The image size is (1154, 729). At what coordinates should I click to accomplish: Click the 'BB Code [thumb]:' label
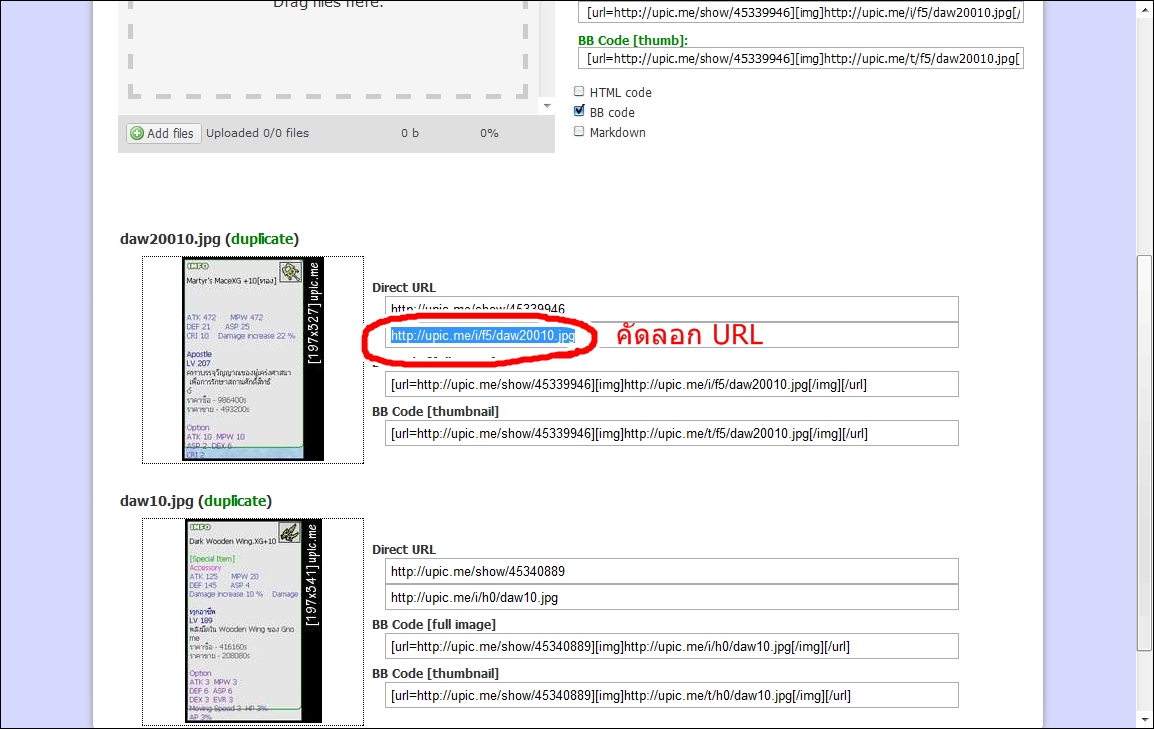(x=633, y=40)
